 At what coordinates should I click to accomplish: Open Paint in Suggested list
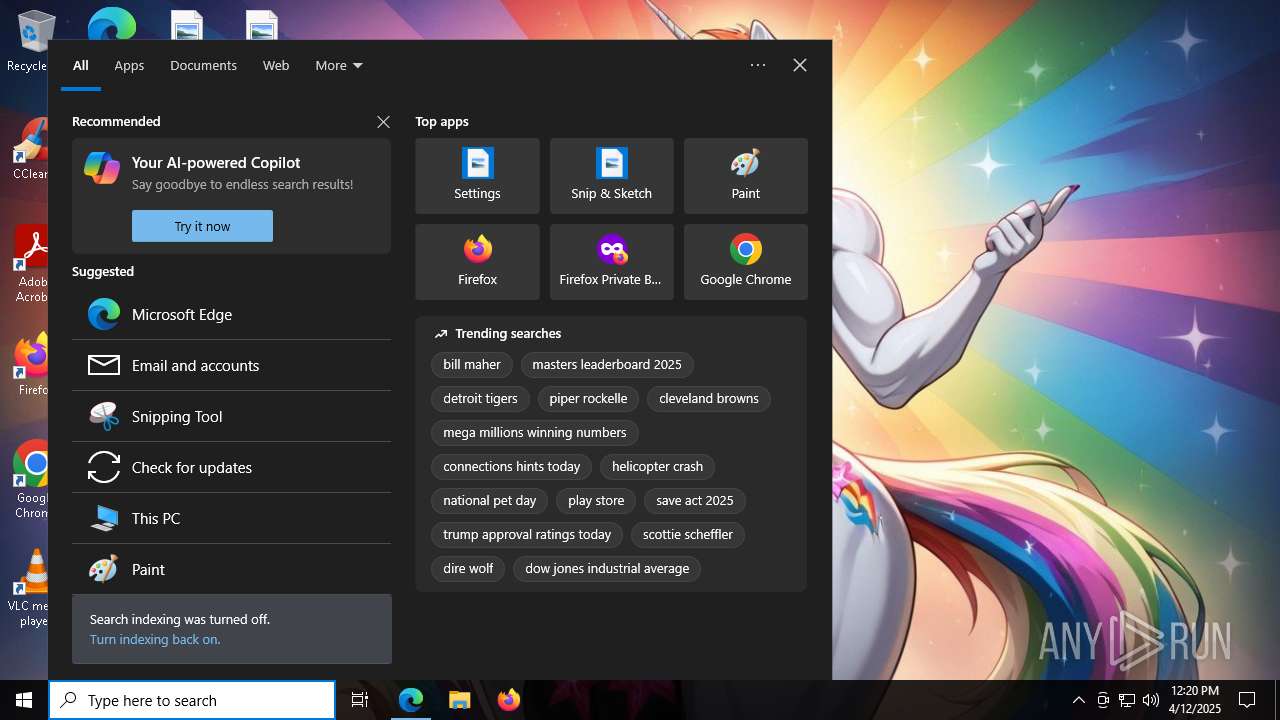click(x=231, y=569)
